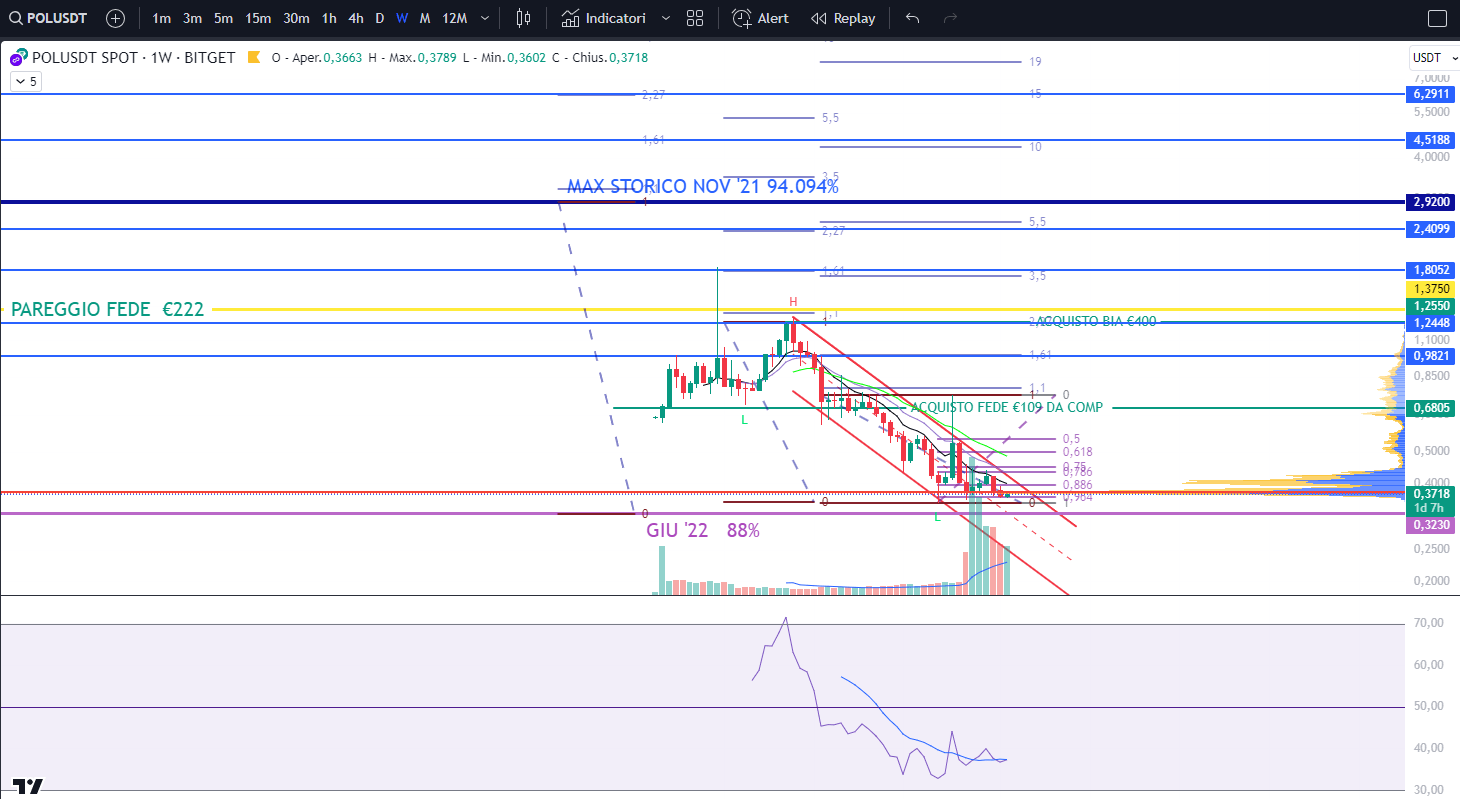Start bar Replay mode
The height and width of the screenshot is (799, 1460).
(x=843, y=18)
